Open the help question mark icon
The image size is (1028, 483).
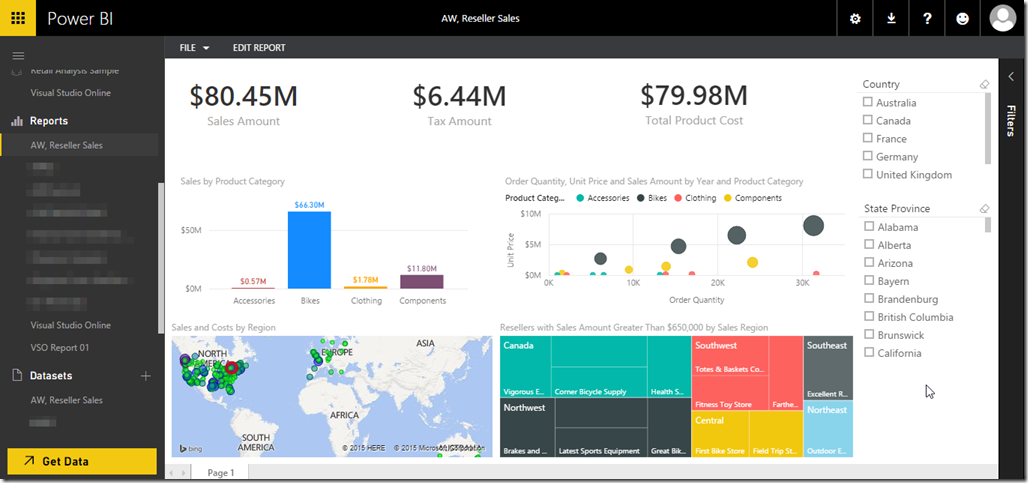tap(927, 18)
